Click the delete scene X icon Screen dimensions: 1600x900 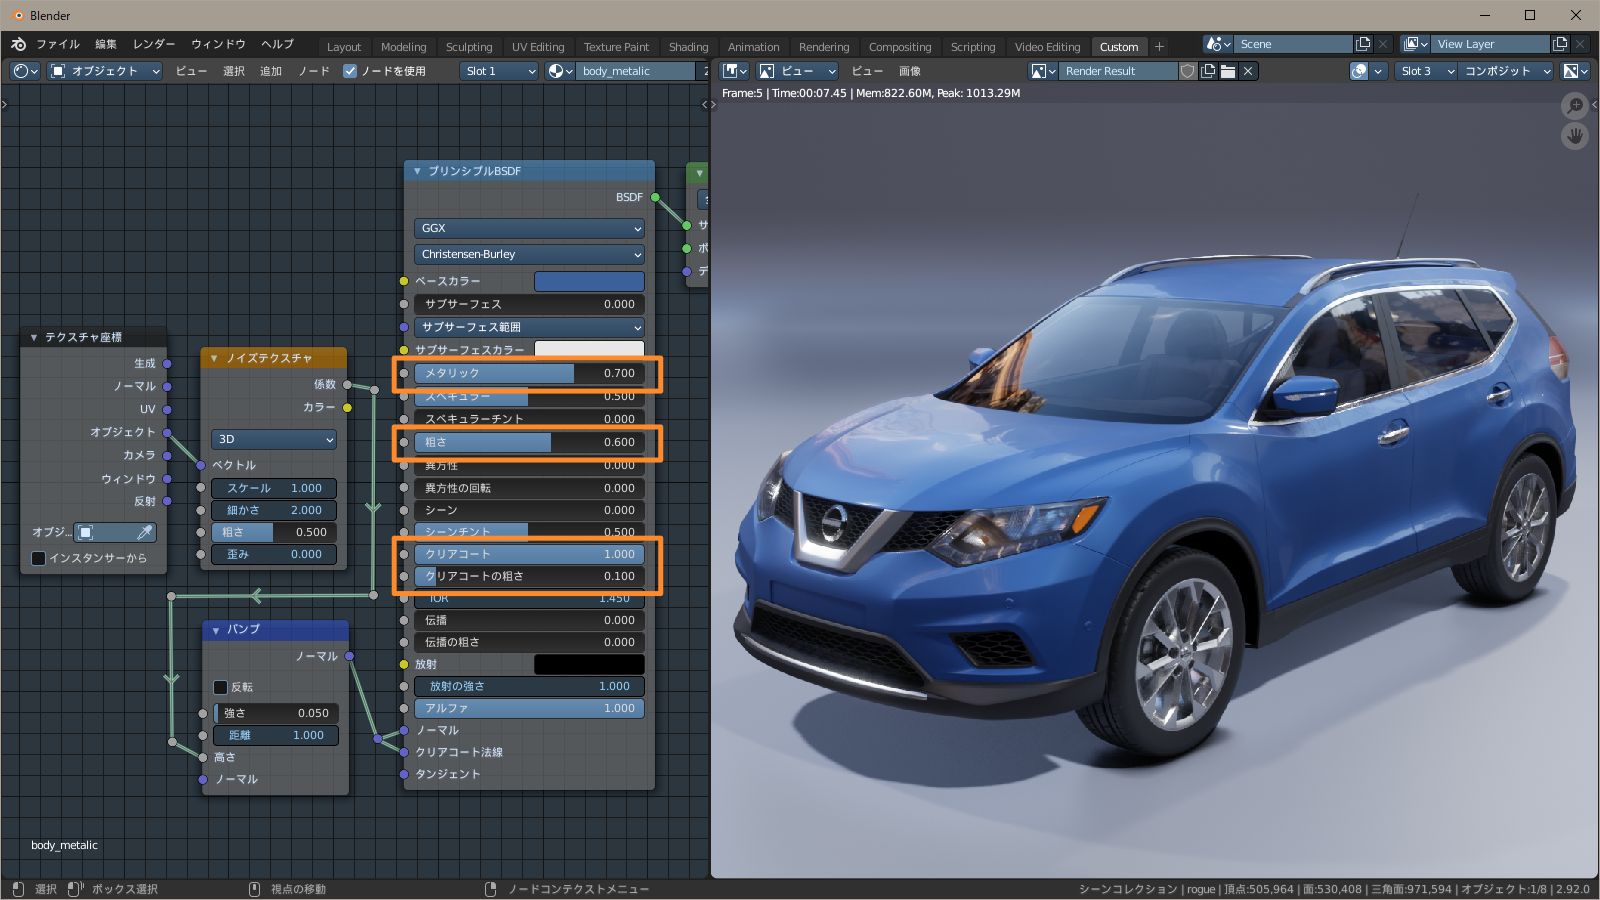[x=1383, y=44]
